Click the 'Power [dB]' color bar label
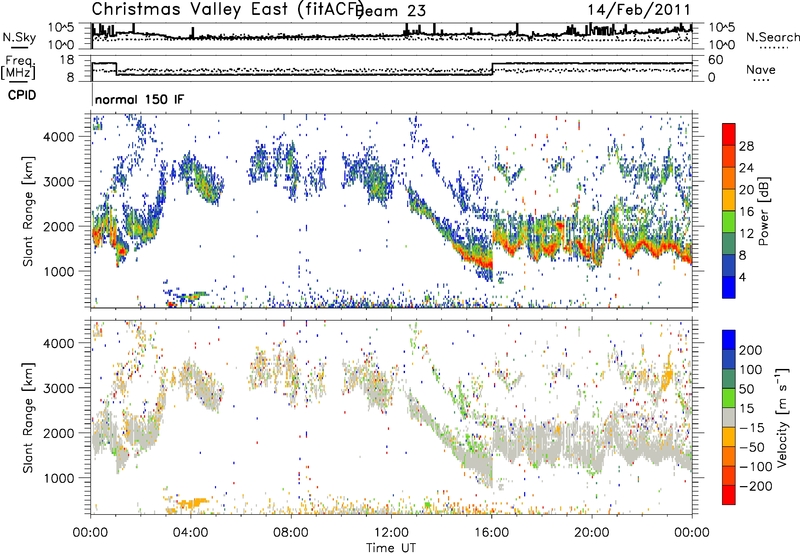This screenshot has height=554, width=800. pyautogui.click(x=764, y=211)
